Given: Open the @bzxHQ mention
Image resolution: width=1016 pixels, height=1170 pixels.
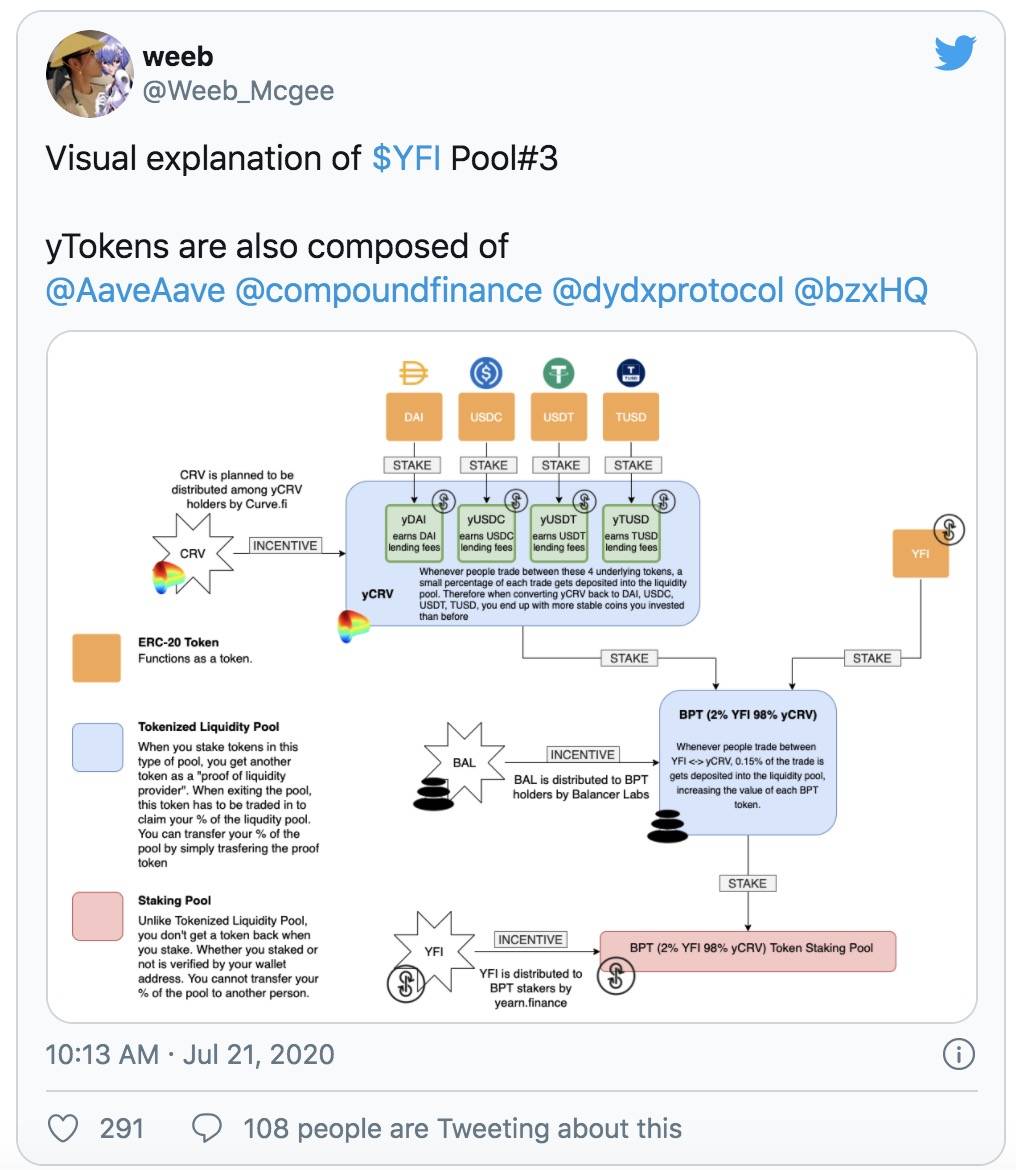Looking at the screenshot, I should pyautogui.click(x=861, y=290).
